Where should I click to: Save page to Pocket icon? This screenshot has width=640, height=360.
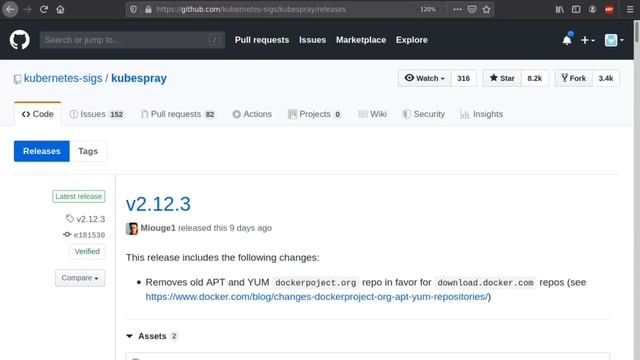pyautogui.click(x=472, y=9)
